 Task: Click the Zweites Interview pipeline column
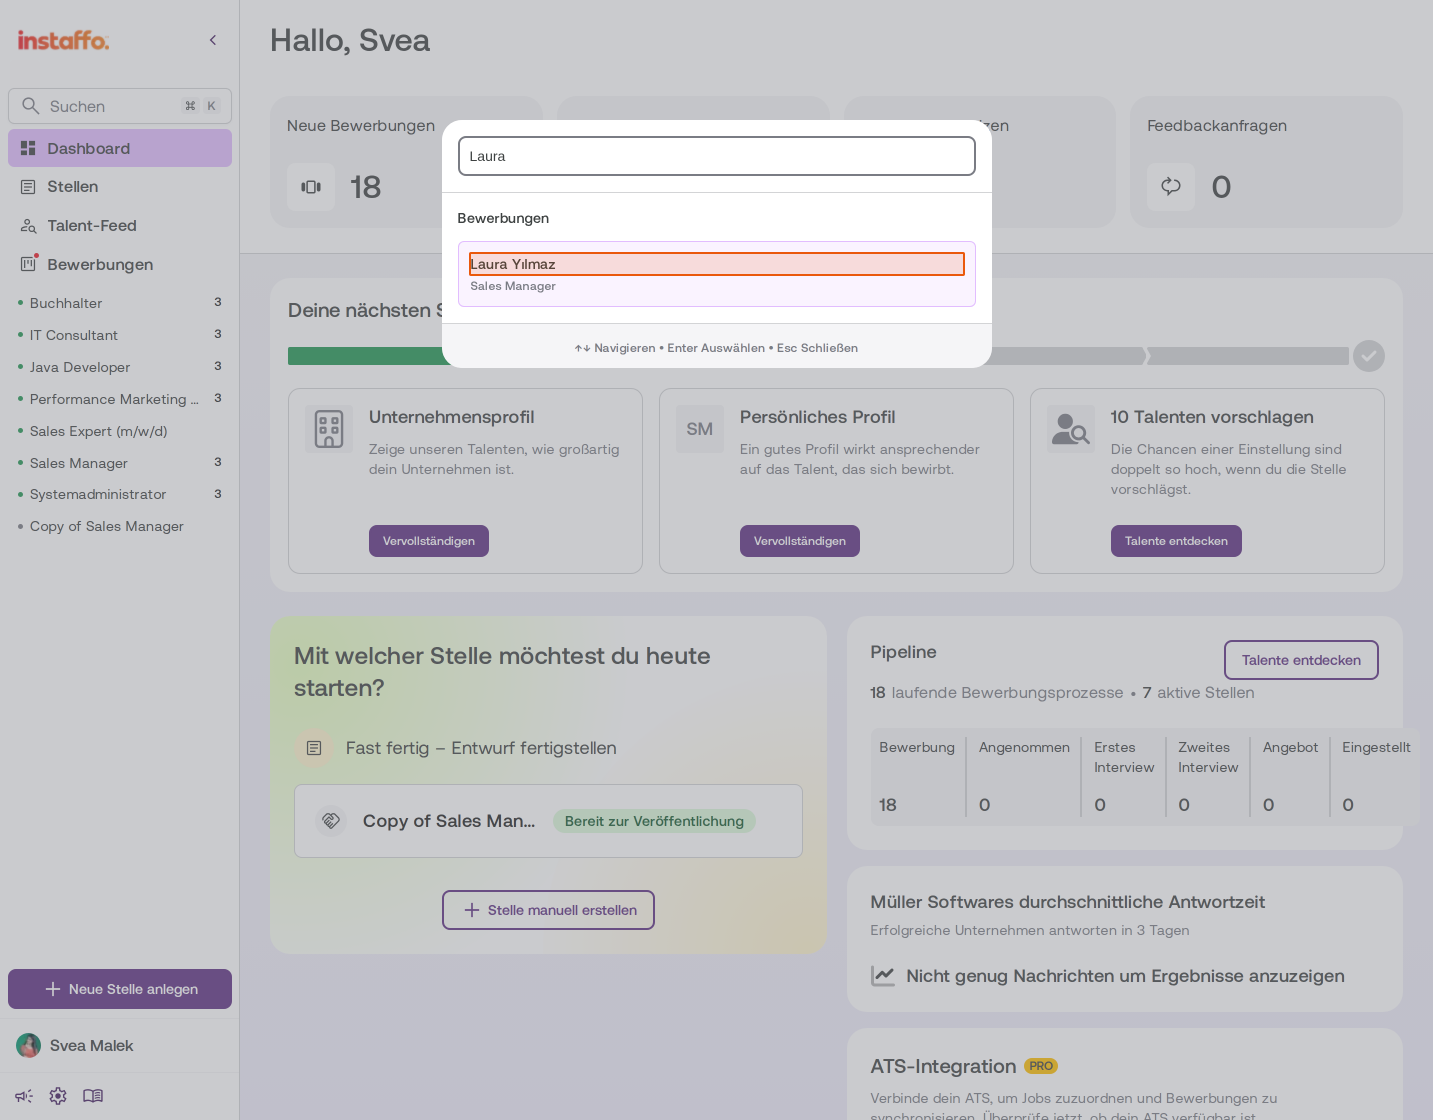tap(1208, 777)
